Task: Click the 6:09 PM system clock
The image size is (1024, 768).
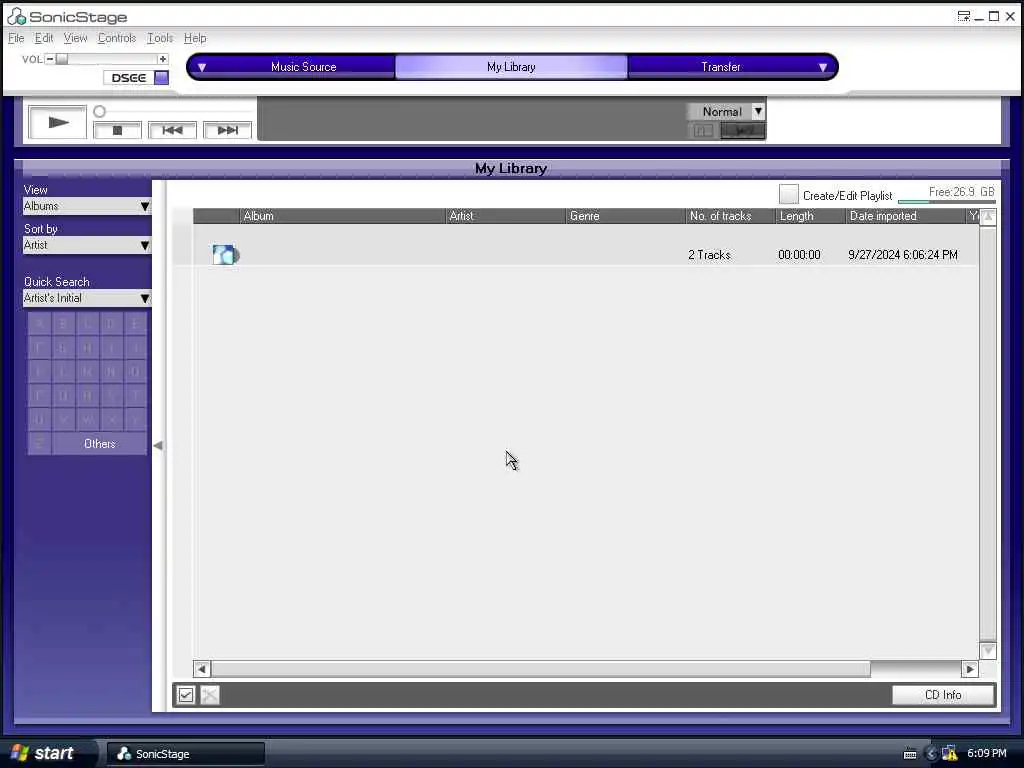Action: point(987,754)
